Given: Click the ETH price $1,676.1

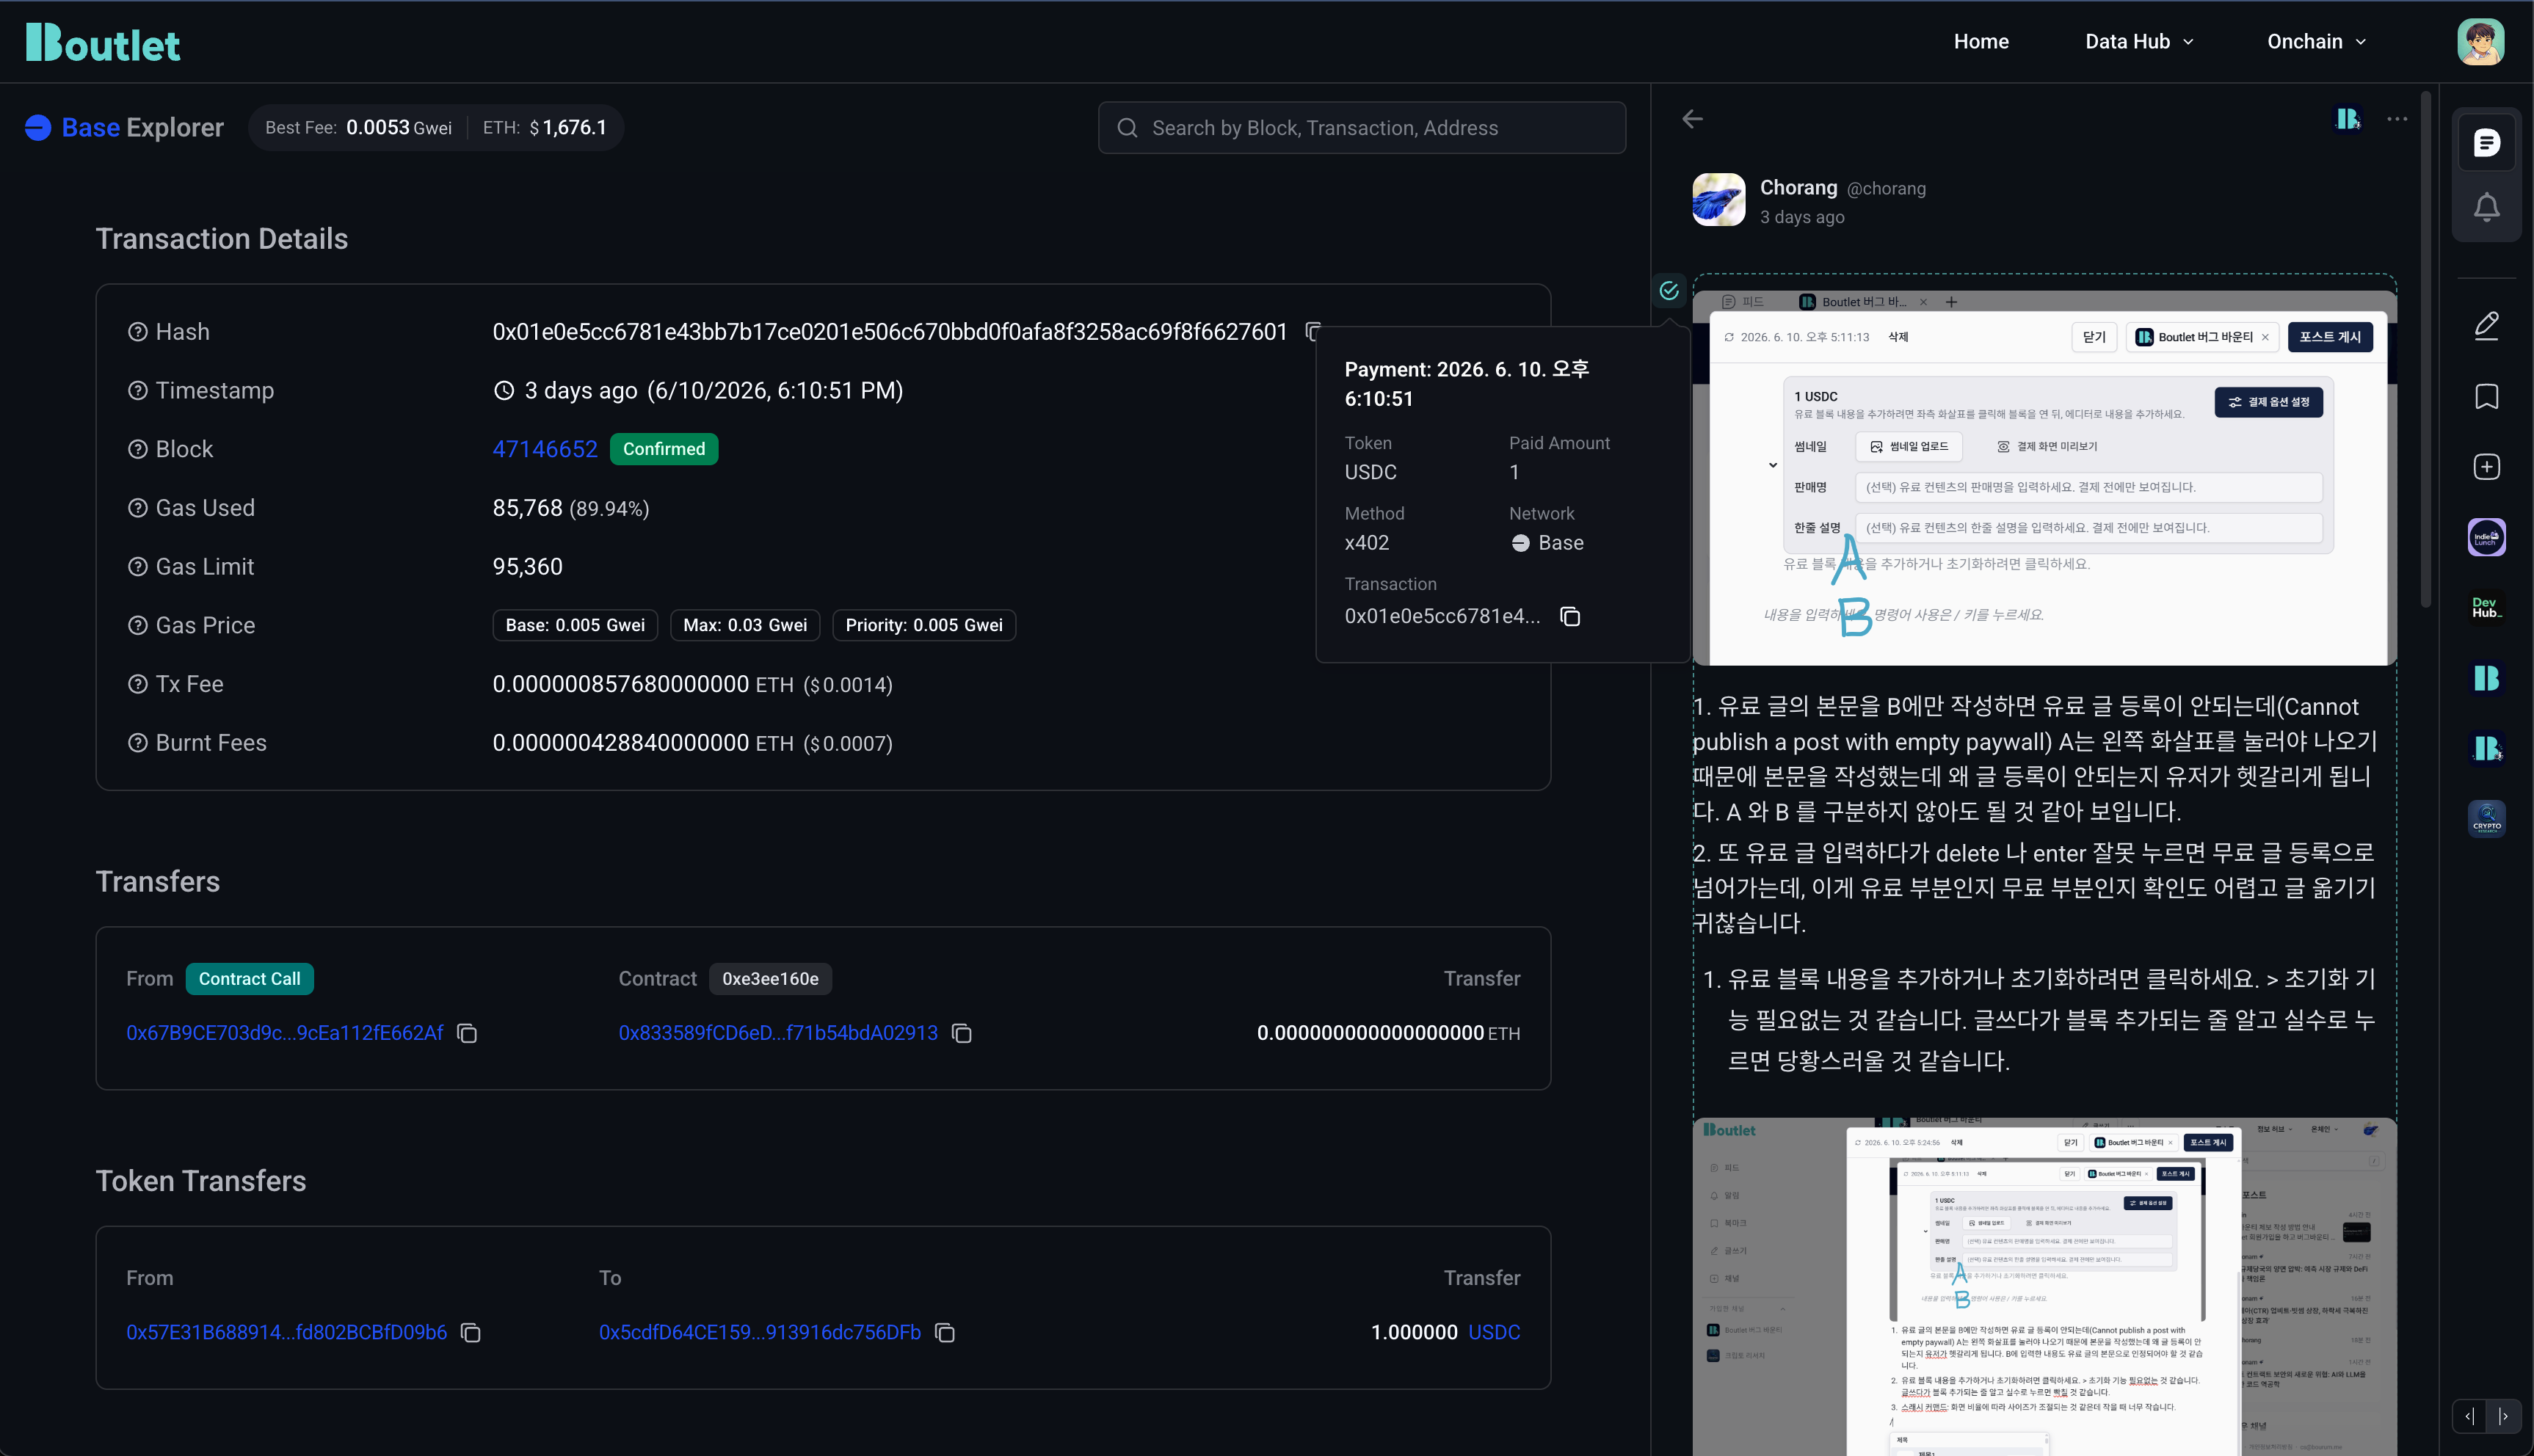Looking at the screenshot, I should pos(568,128).
